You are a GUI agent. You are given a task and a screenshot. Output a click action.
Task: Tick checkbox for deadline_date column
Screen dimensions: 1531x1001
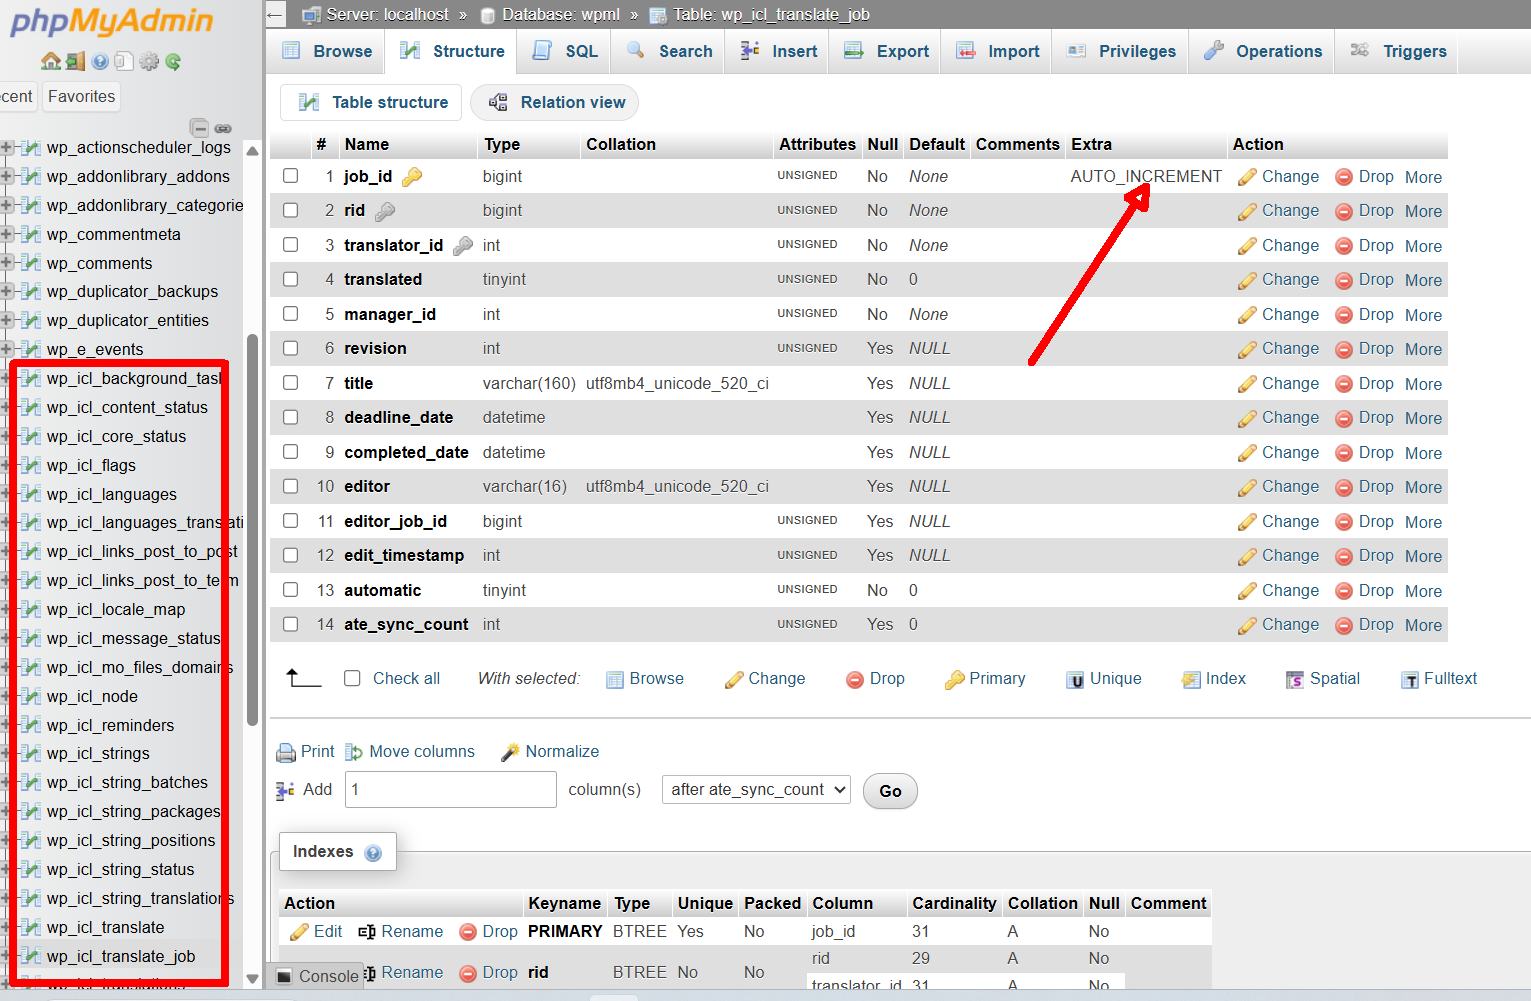291,417
